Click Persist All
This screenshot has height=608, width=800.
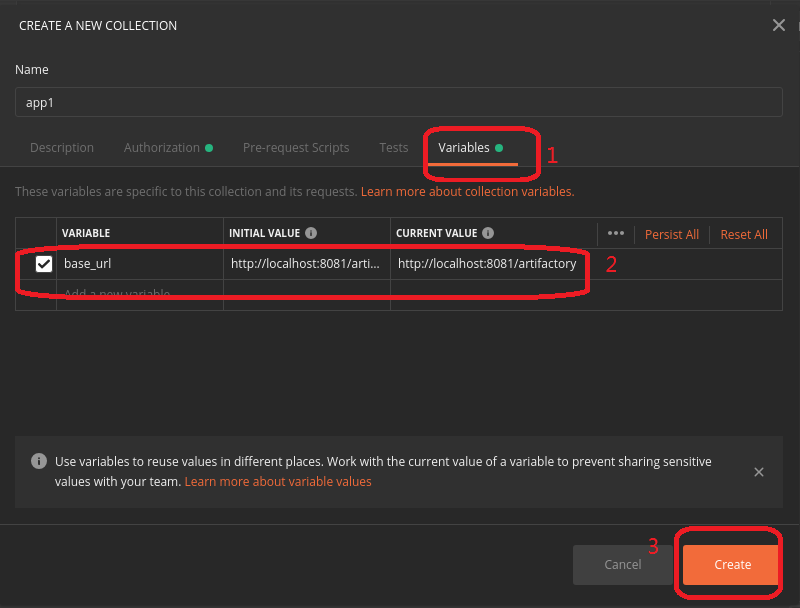pyautogui.click(x=672, y=234)
